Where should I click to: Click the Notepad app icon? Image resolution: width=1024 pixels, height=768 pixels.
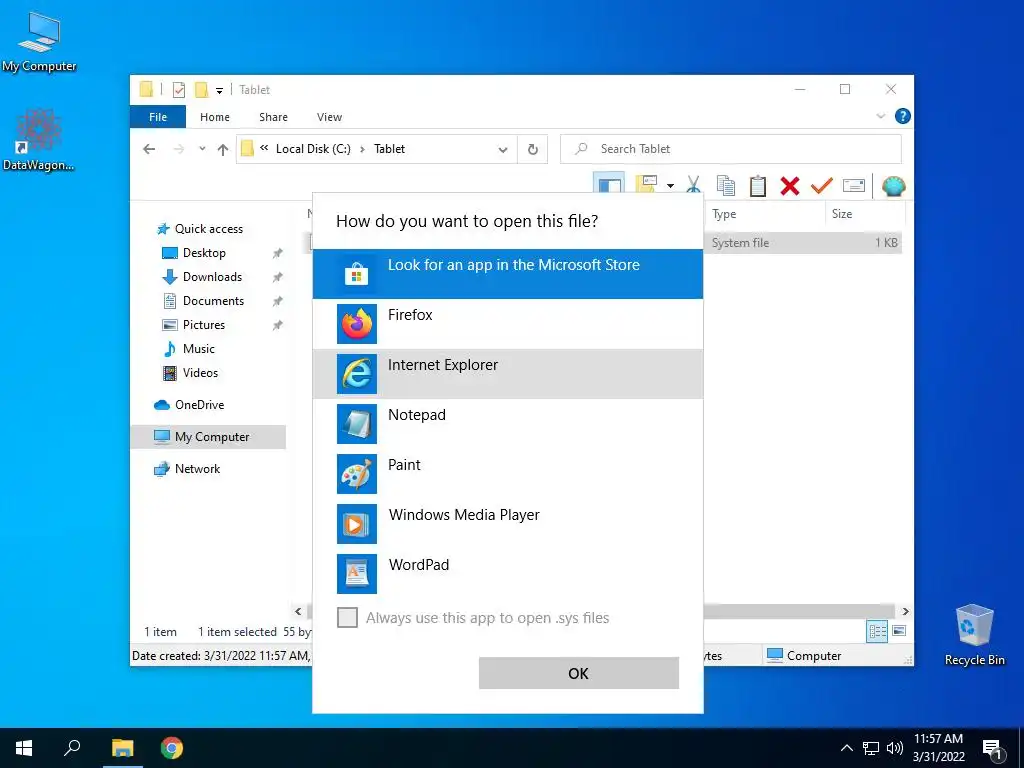(357, 423)
